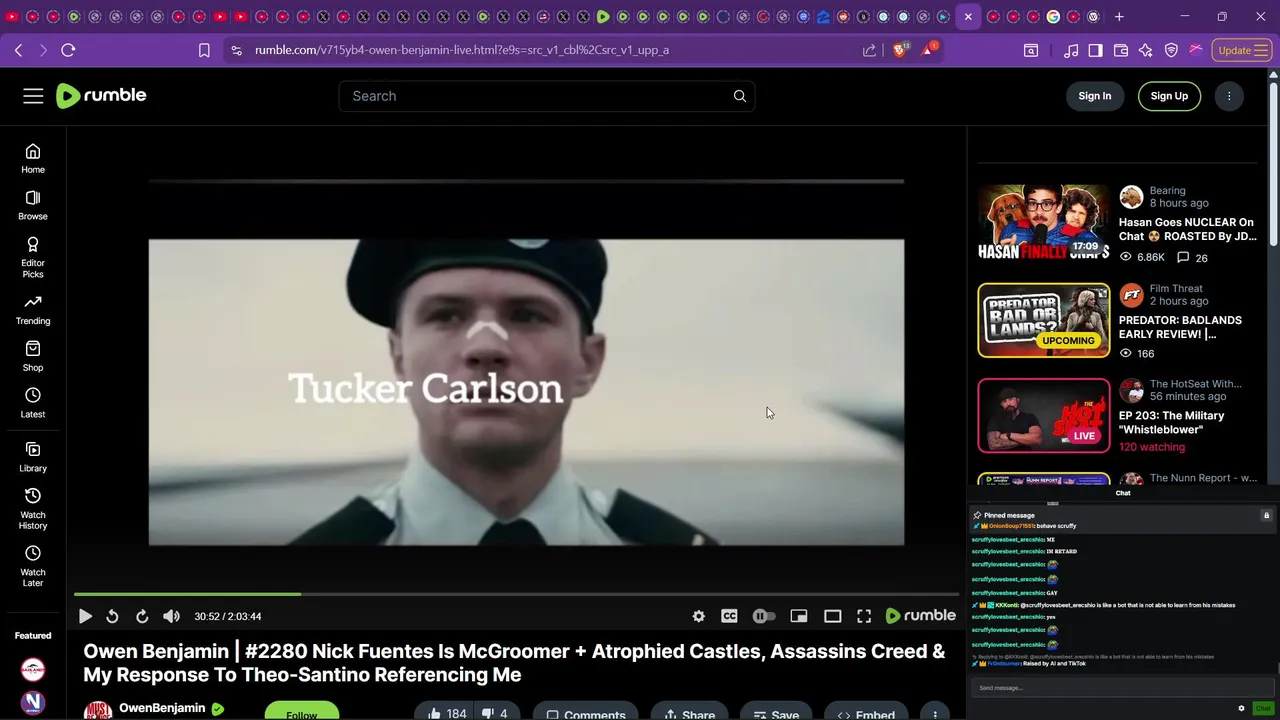Follow the OwenBenjamin channel
The height and width of the screenshot is (720, 1280).
coord(301,711)
